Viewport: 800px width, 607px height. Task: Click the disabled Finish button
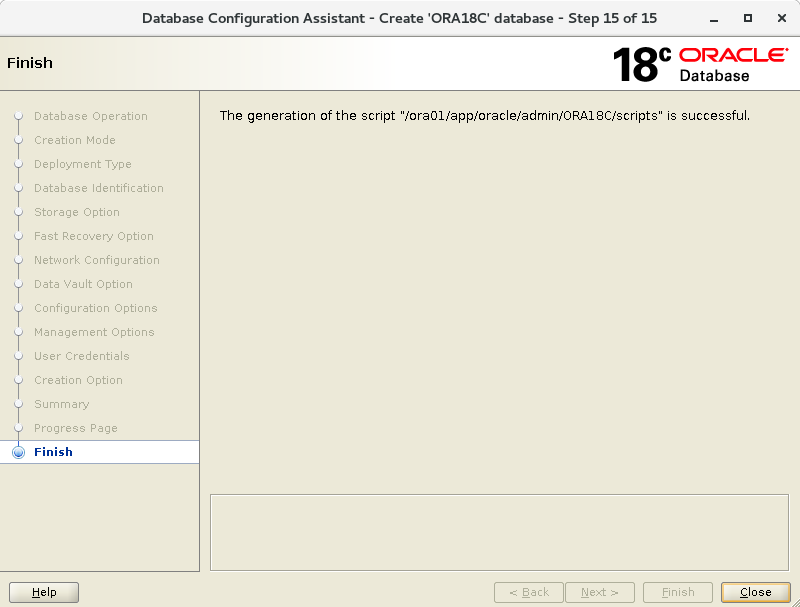coord(678,592)
